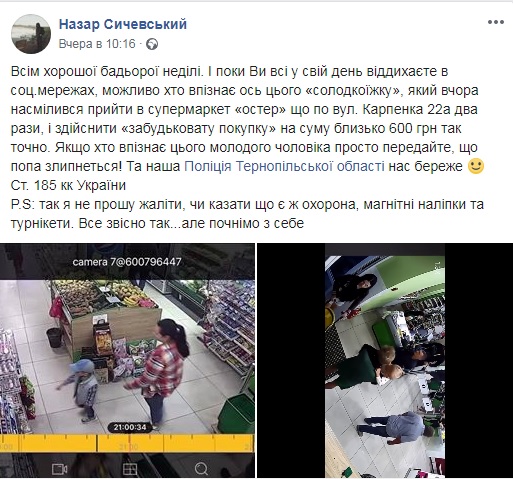Viewport: 513px width, 479px height.
Task: Click the smiley emoji in post text
Action: (476, 166)
